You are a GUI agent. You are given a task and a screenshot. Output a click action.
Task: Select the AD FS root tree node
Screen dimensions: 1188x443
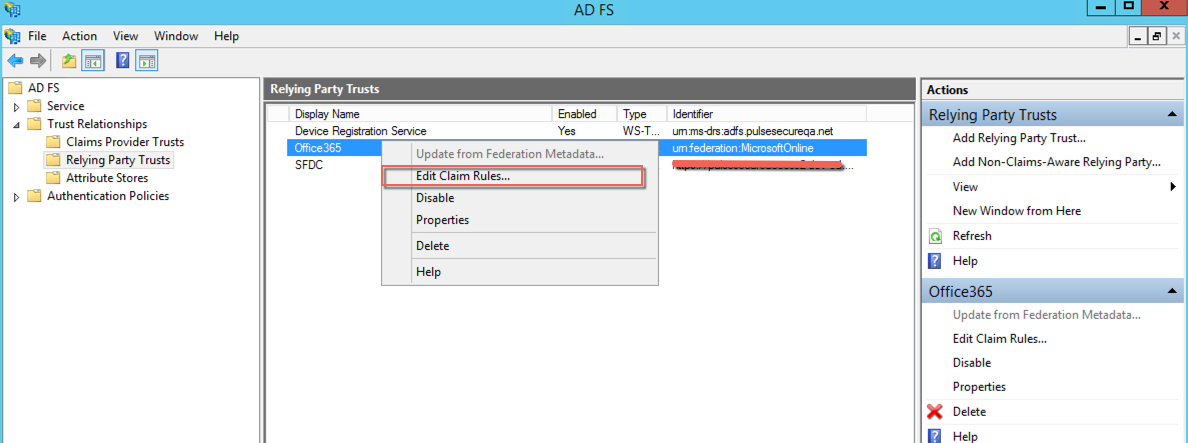tap(44, 88)
